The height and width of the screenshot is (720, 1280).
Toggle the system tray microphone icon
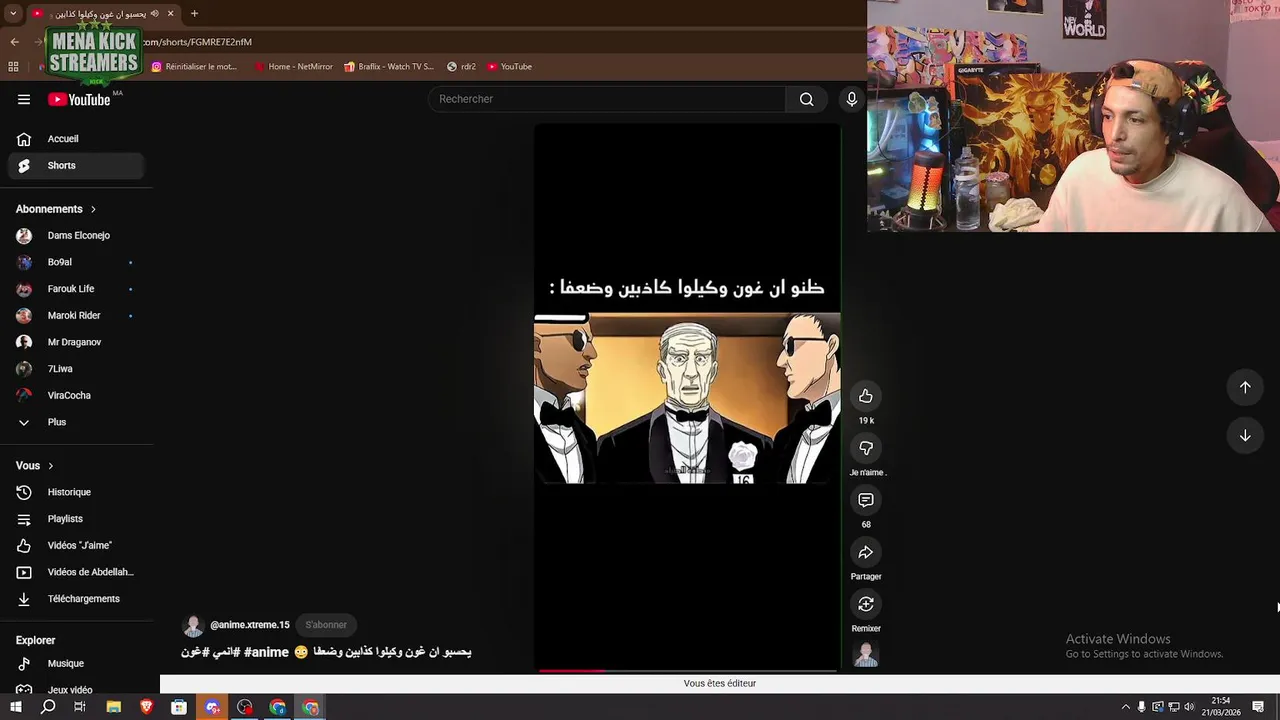point(1141,707)
